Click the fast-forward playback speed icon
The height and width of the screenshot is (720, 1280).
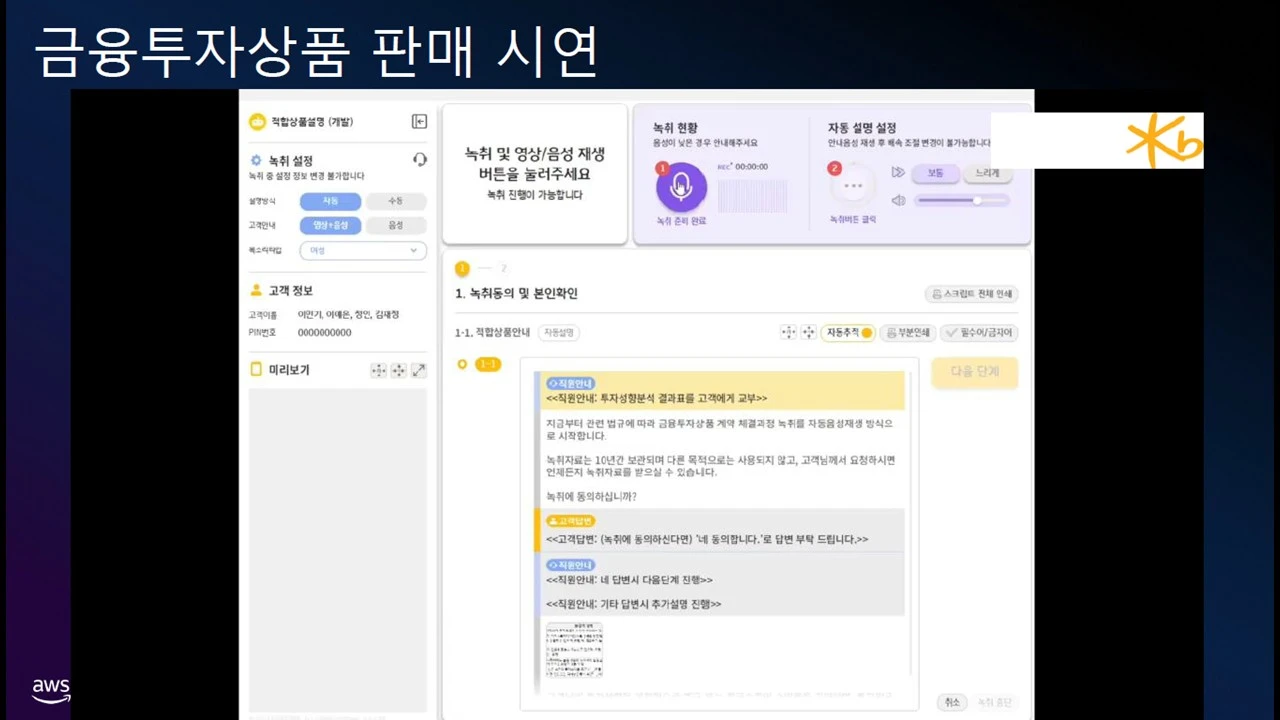pyautogui.click(x=898, y=173)
